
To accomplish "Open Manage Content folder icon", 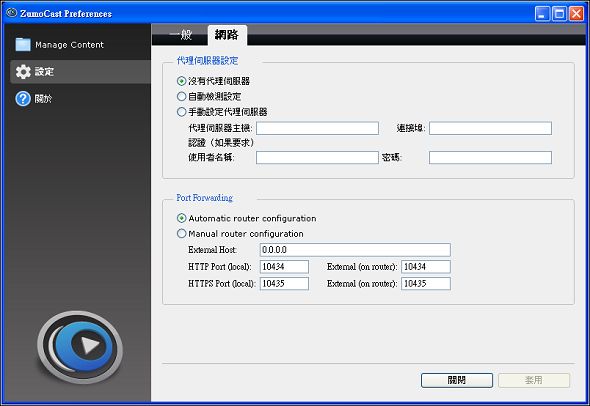I will tap(23, 44).
